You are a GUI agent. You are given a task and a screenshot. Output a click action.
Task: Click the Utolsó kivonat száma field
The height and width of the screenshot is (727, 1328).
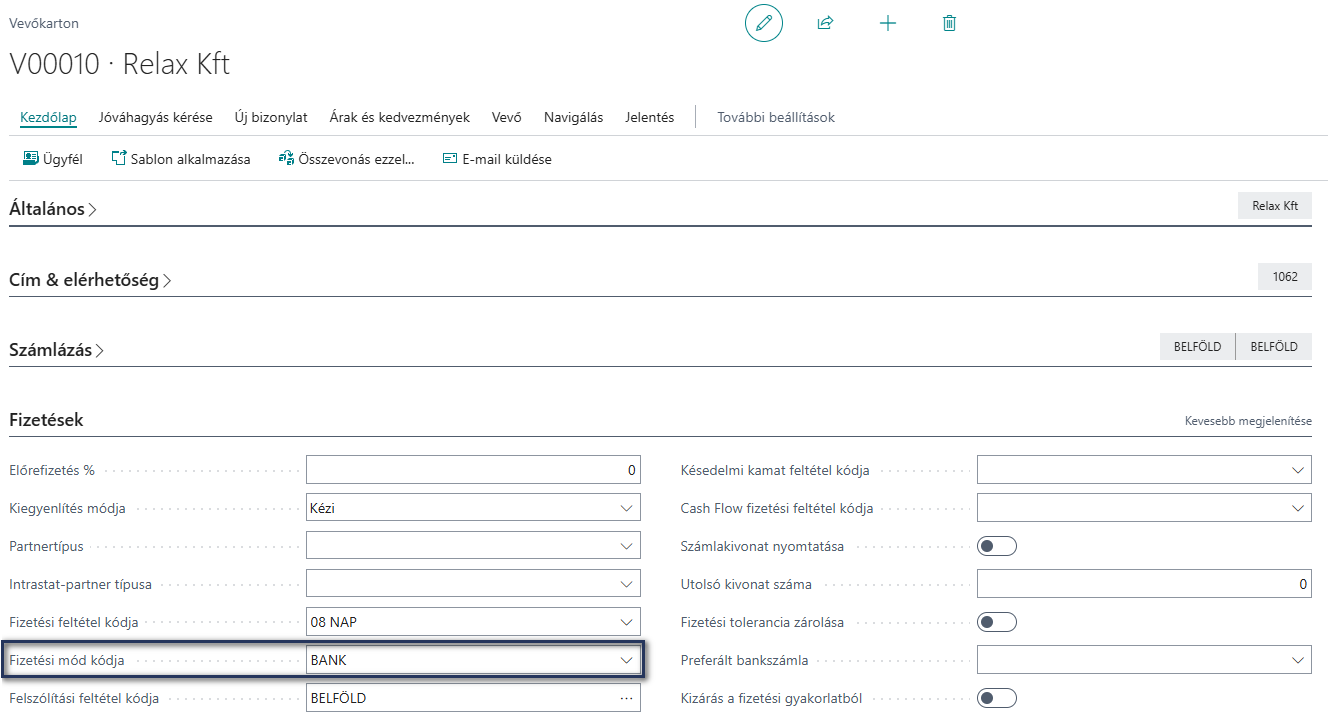click(1144, 584)
